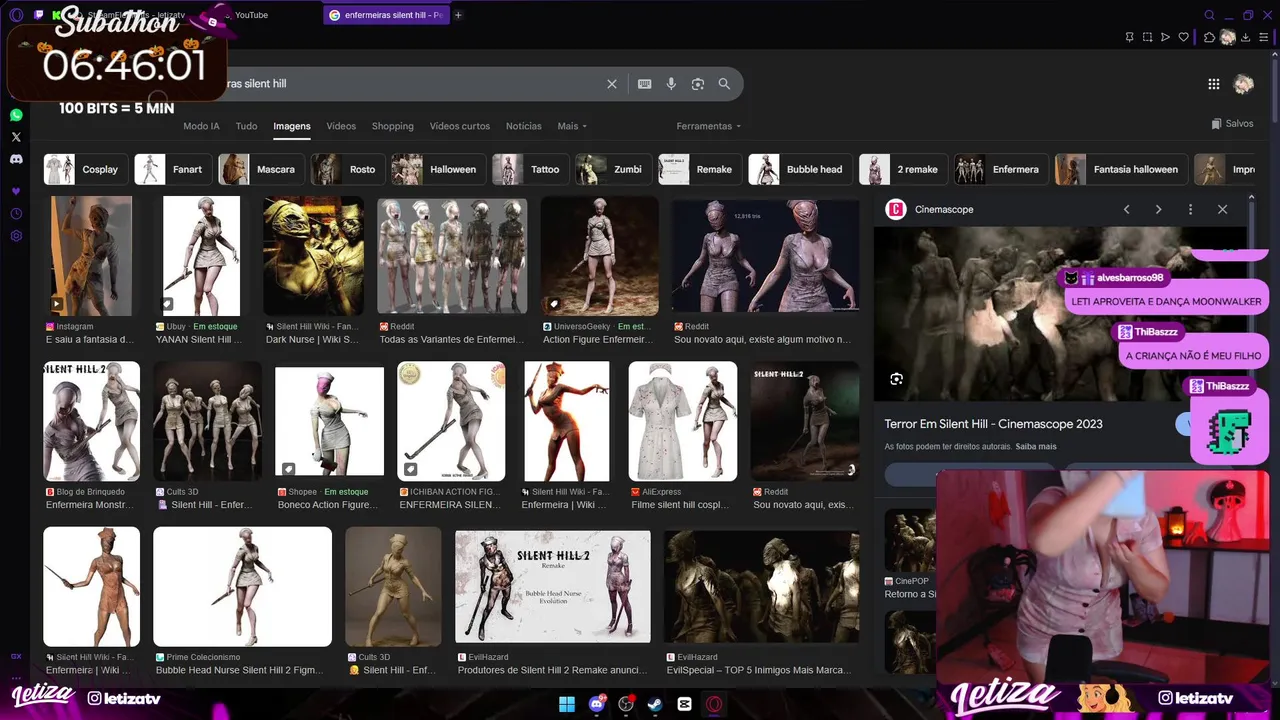Submit search with the magnifier icon

coord(724,84)
